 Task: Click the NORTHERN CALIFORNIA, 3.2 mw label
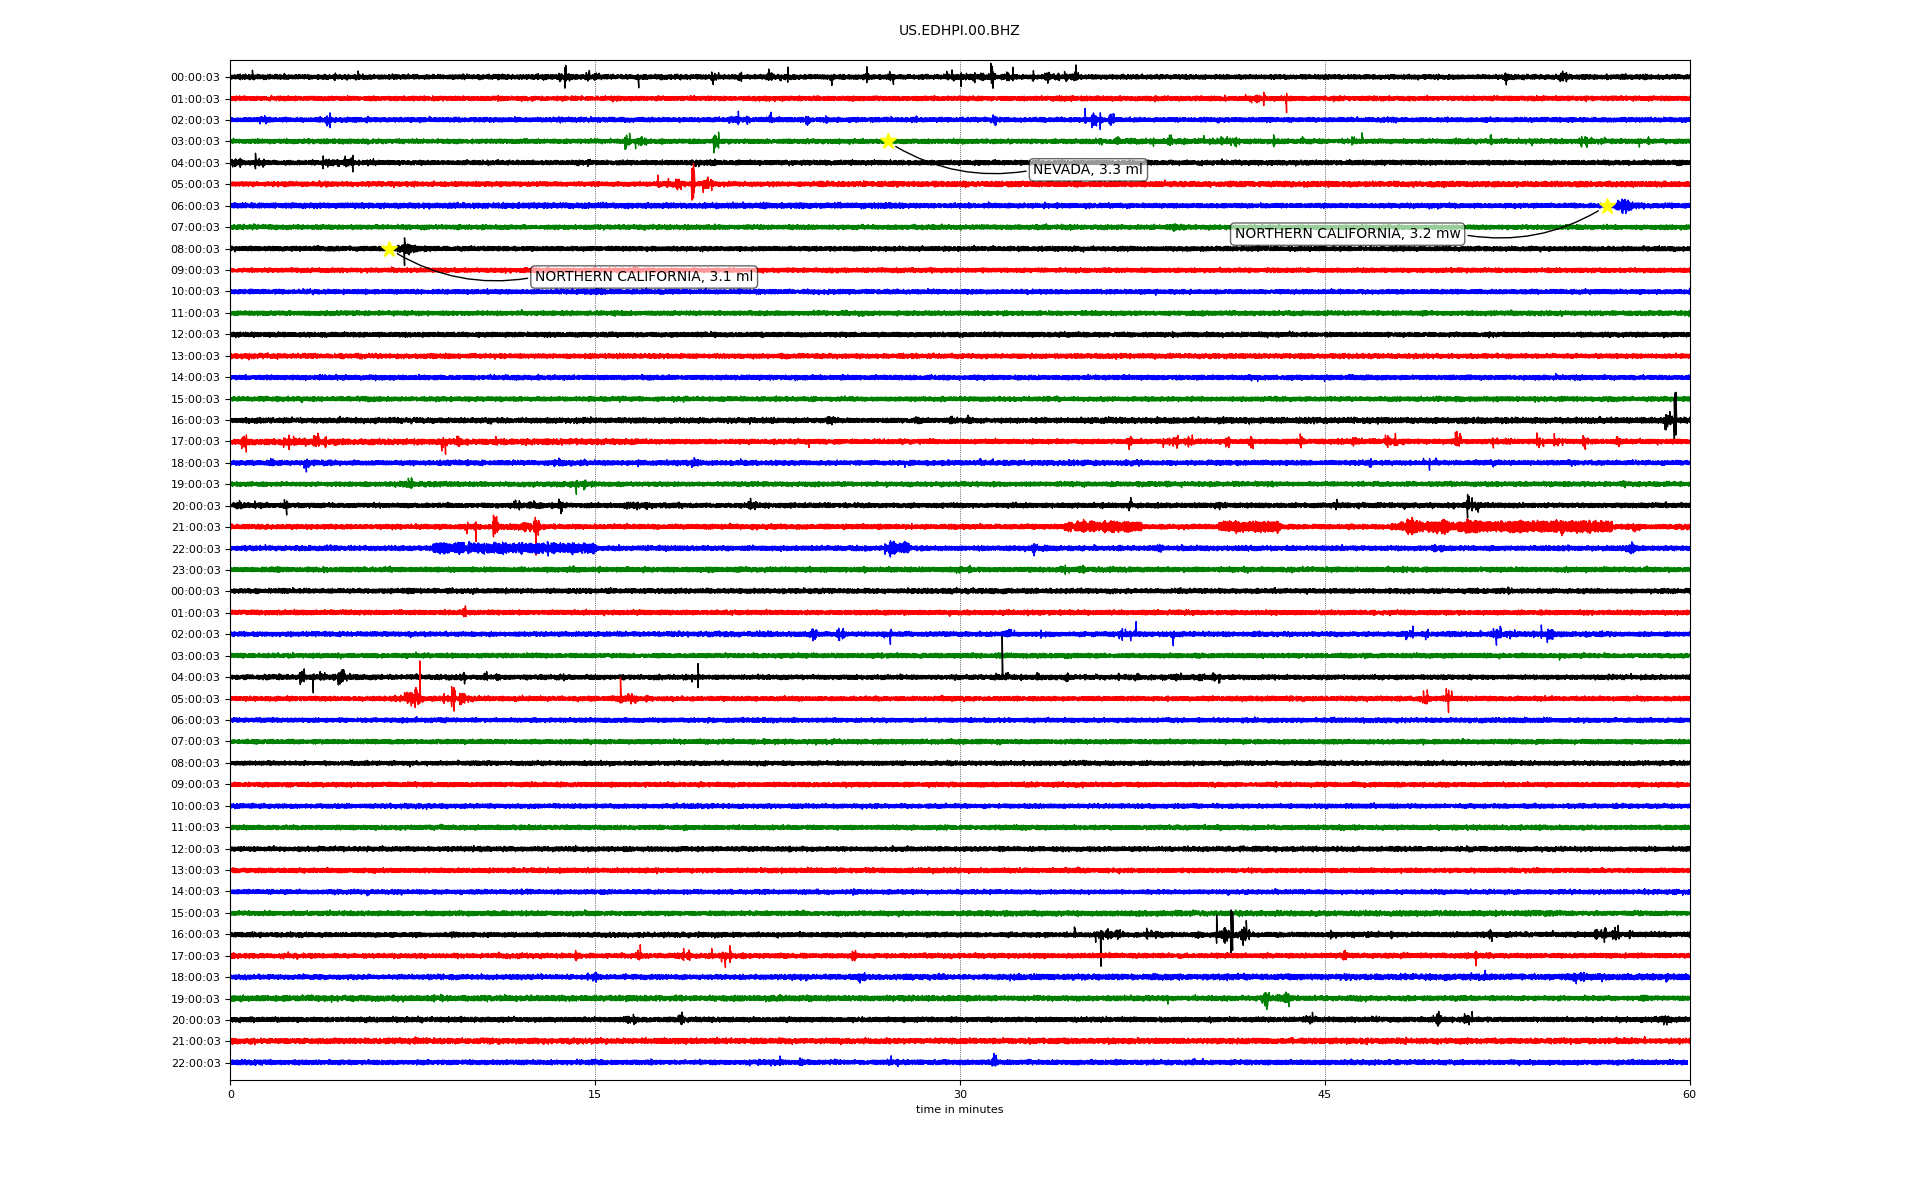[x=1347, y=234]
